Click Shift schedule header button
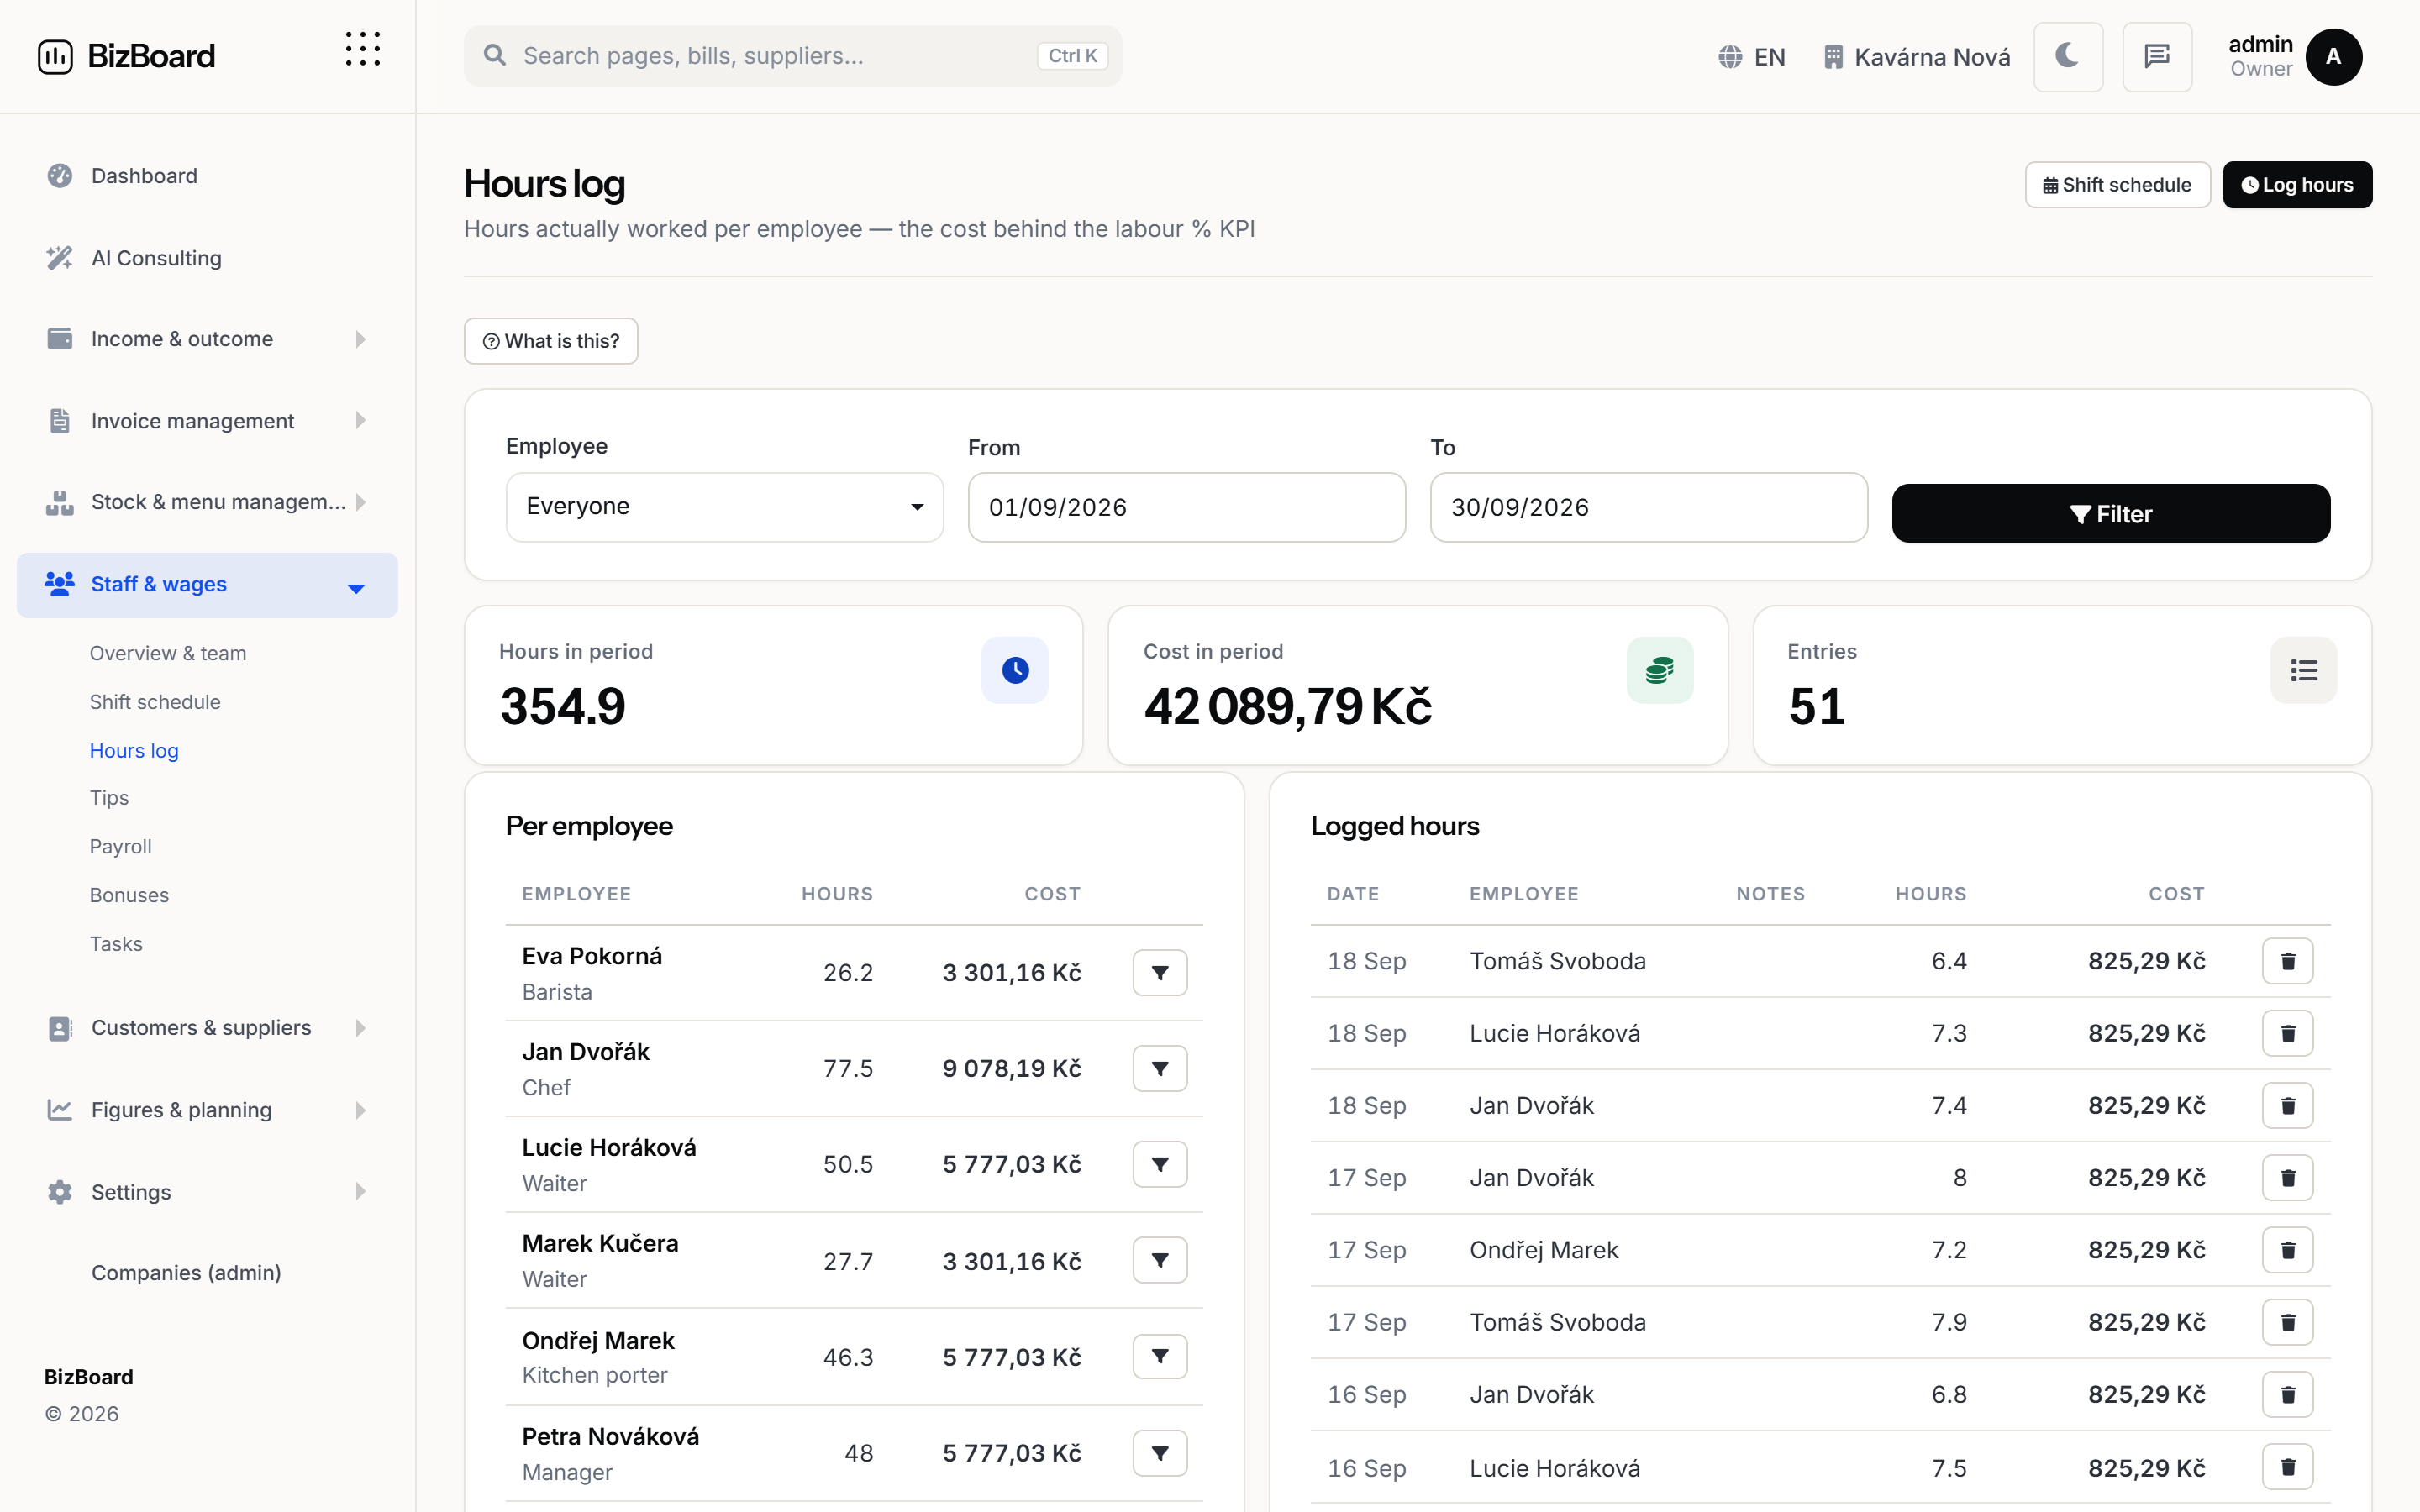2420x1512 pixels. (x=2117, y=185)
